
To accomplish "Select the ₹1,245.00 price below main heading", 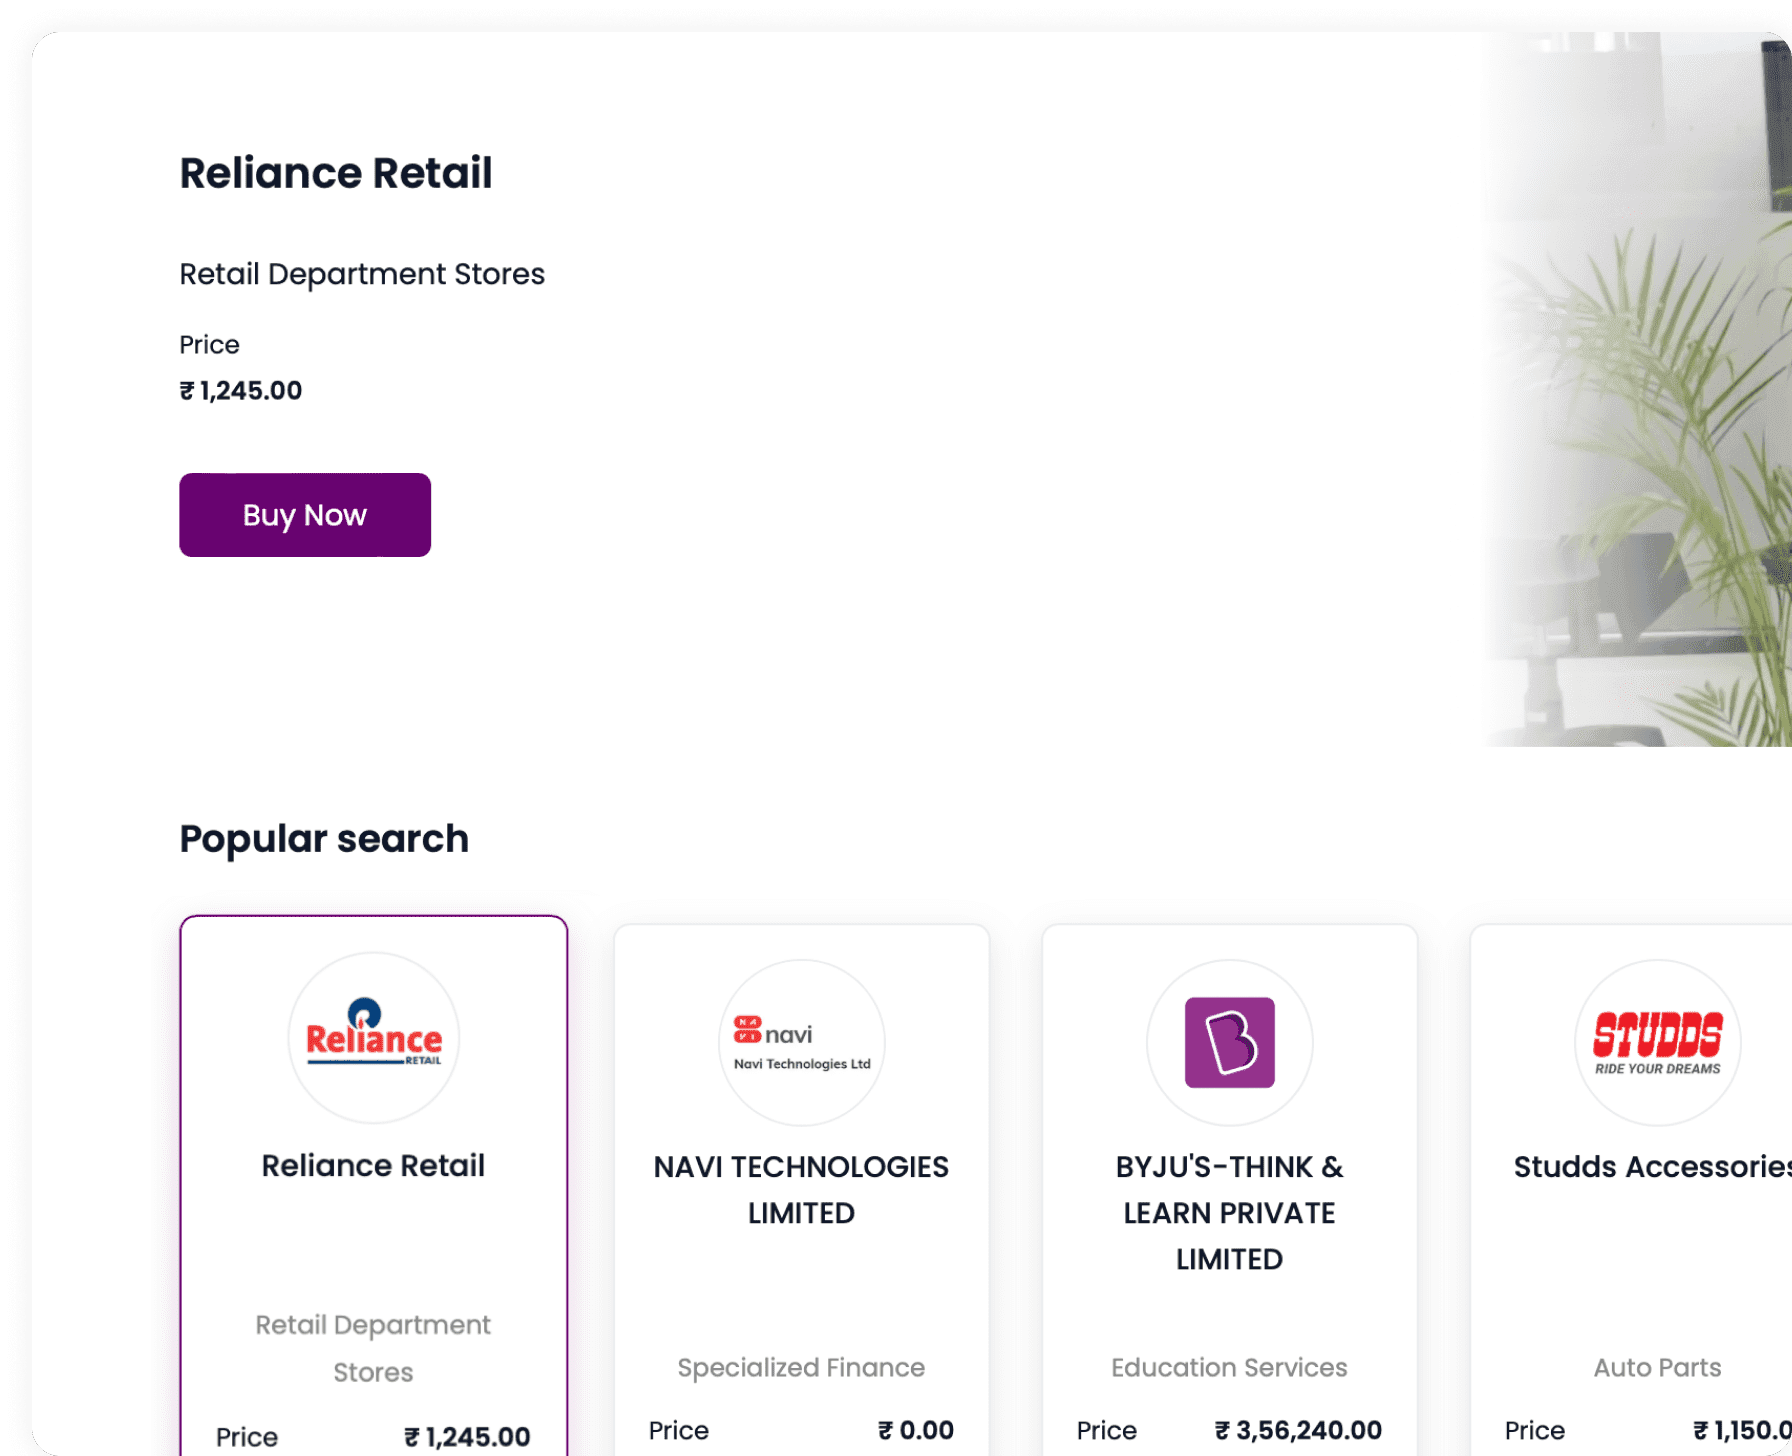I will point(241,391).
